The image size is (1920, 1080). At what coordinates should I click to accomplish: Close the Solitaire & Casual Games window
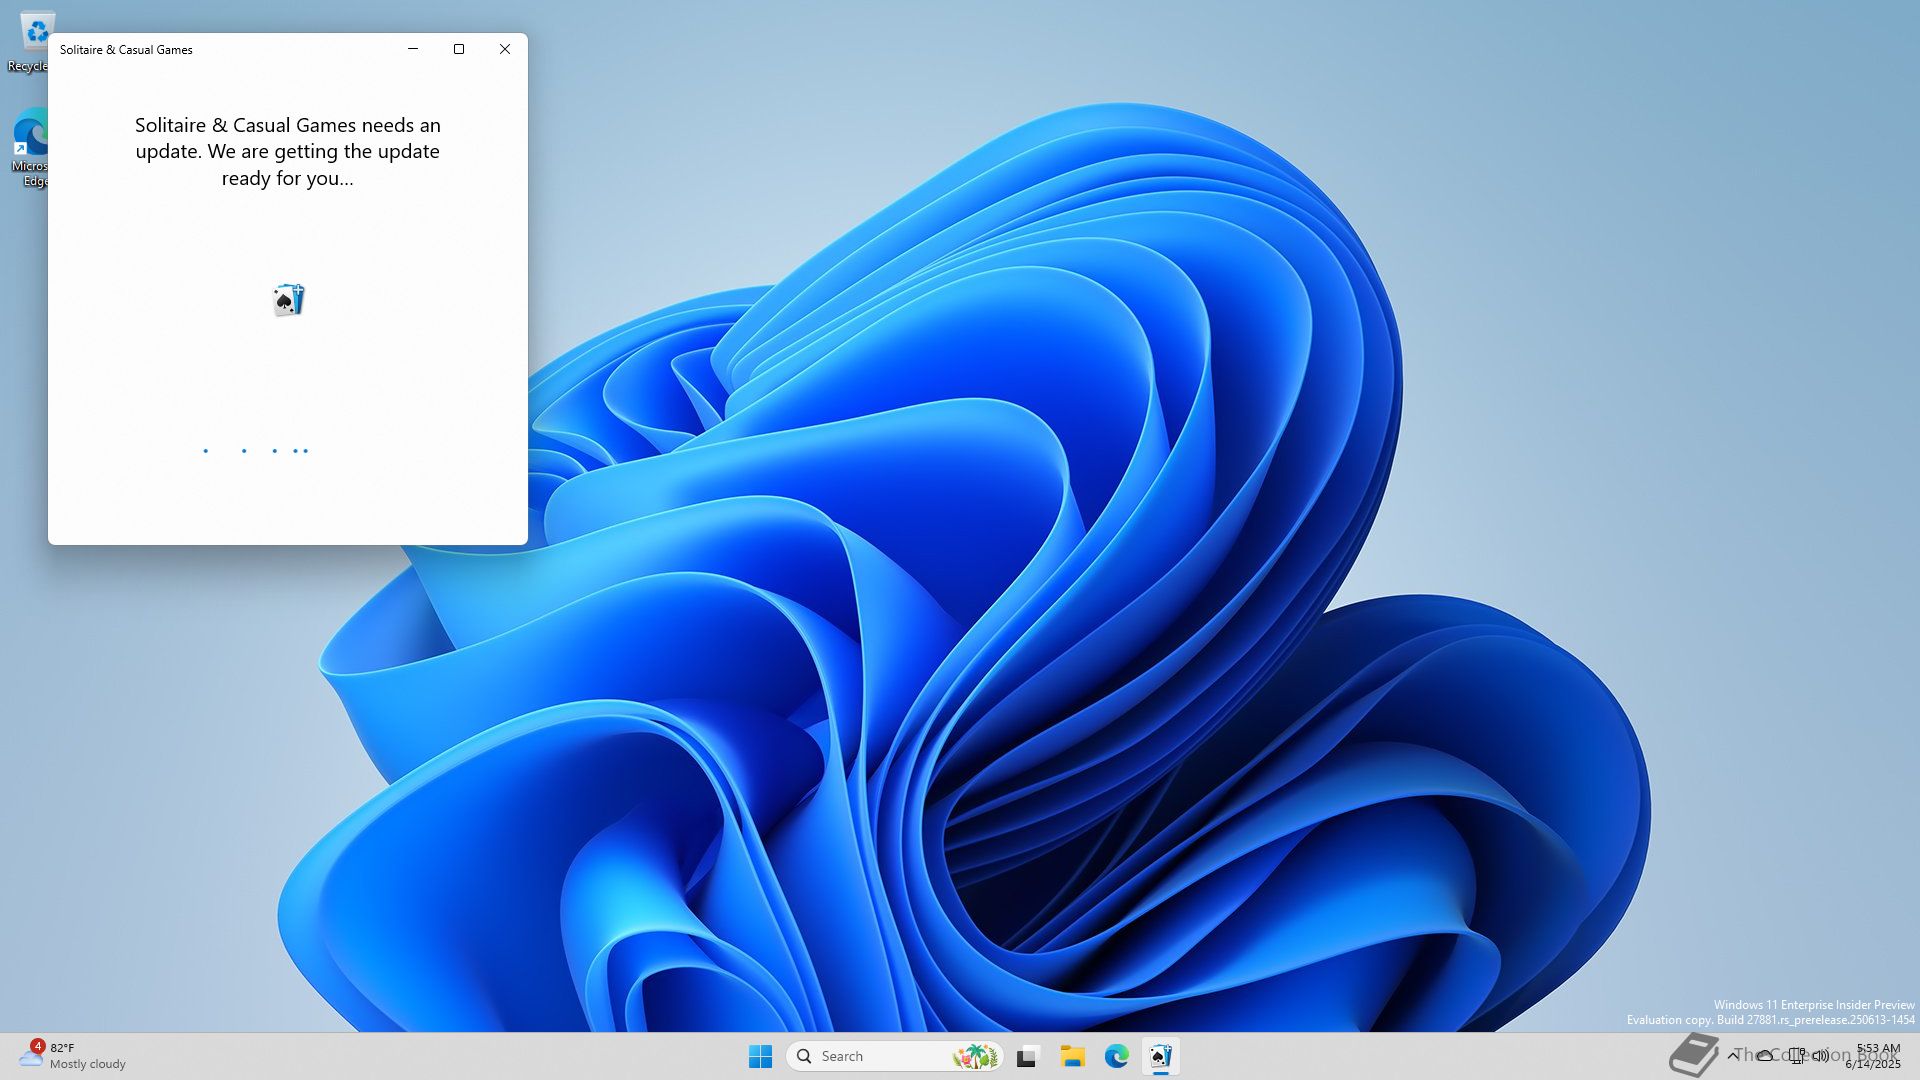click(x=505, y=49)
